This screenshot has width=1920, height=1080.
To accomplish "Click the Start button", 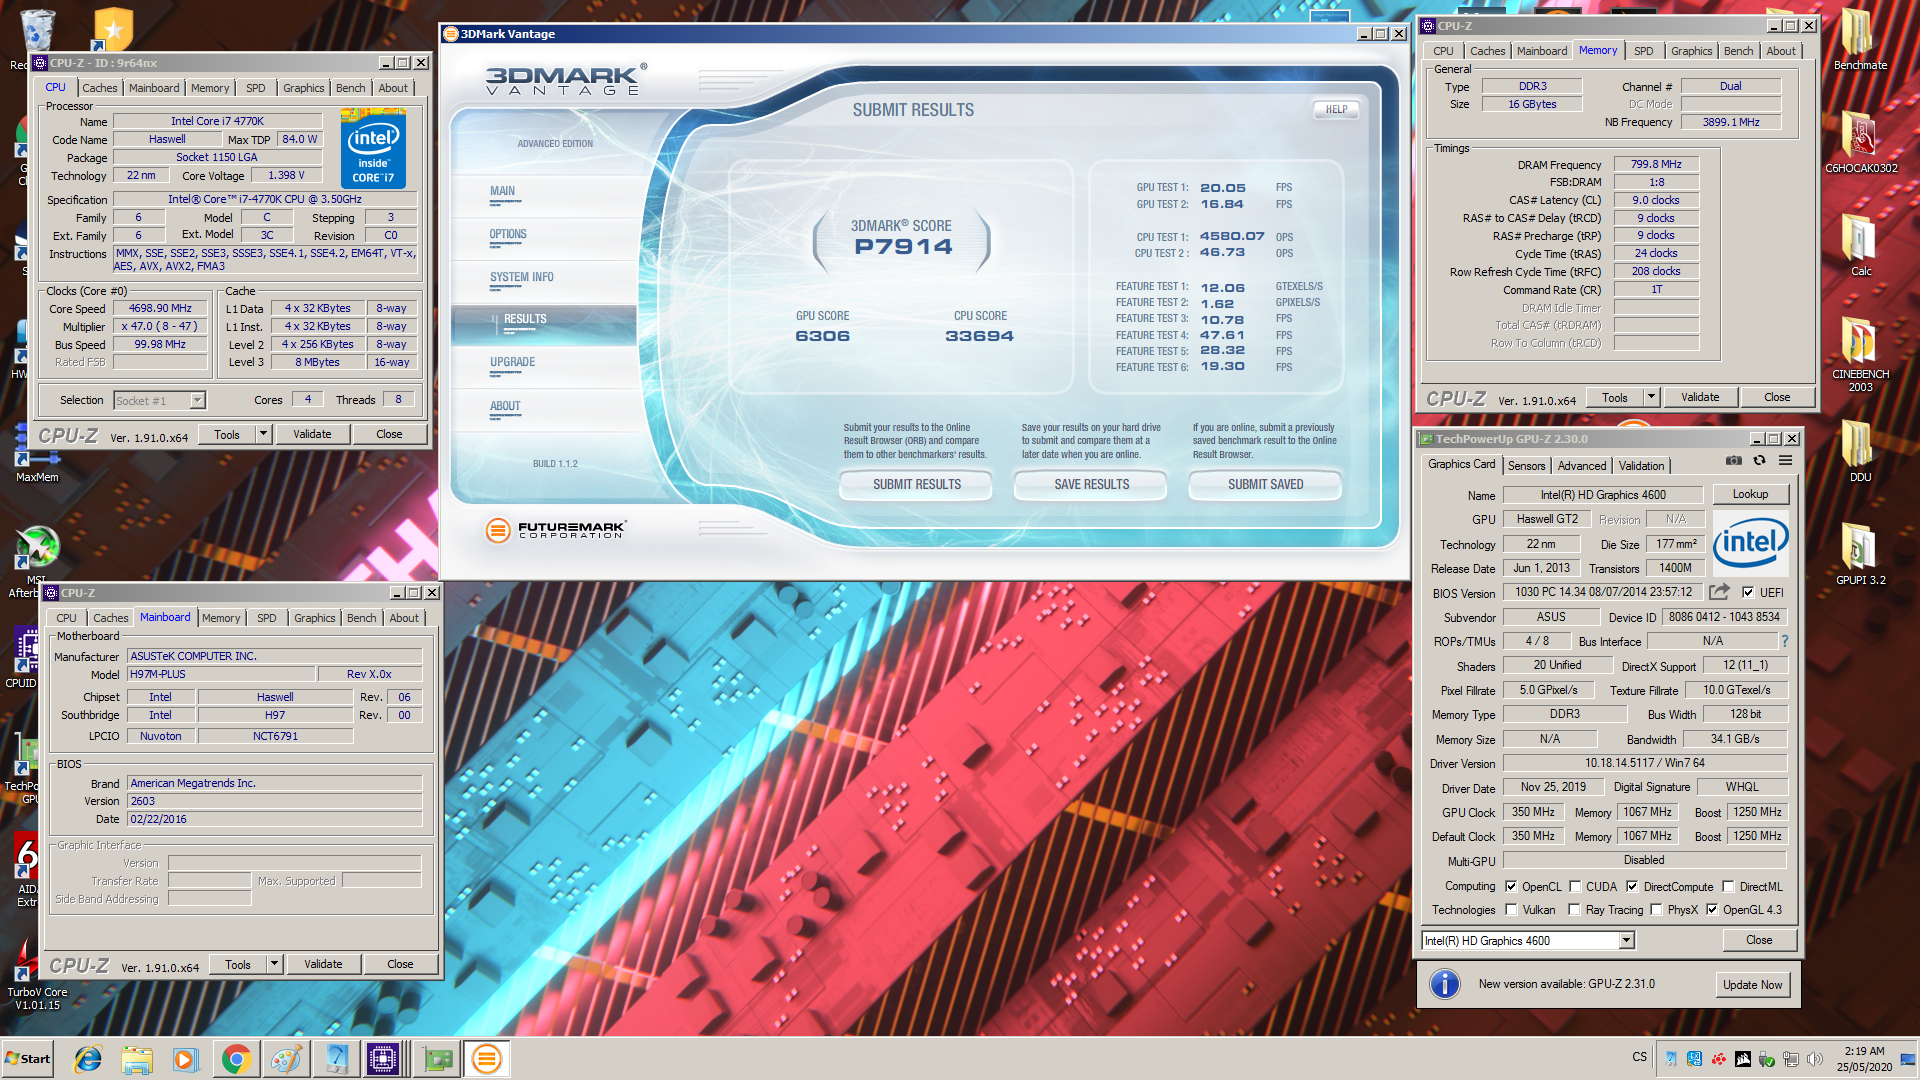I will click(28, 1059).
